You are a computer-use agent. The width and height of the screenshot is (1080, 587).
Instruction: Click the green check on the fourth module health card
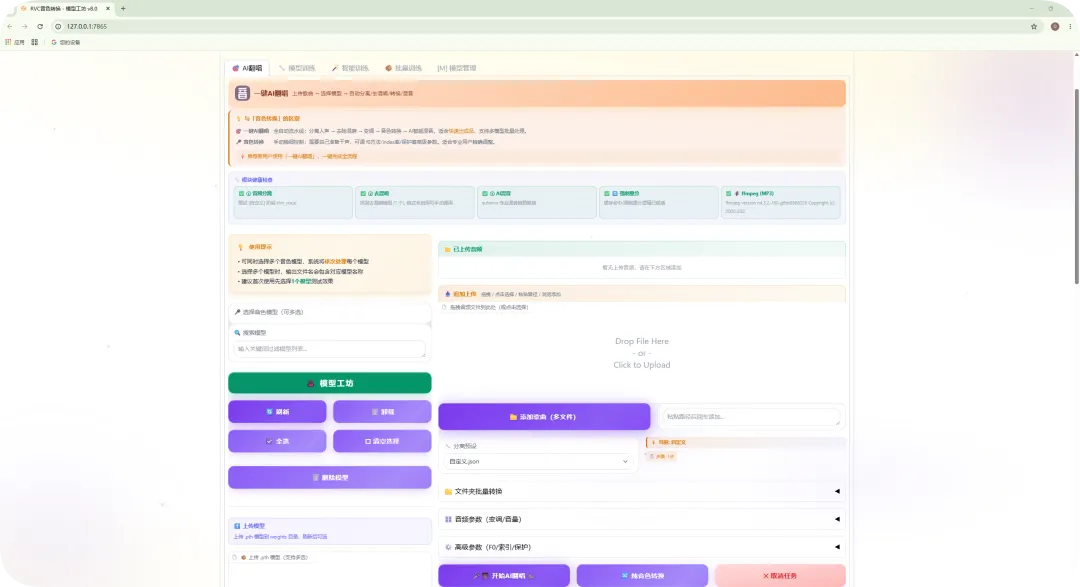(607, 194)
